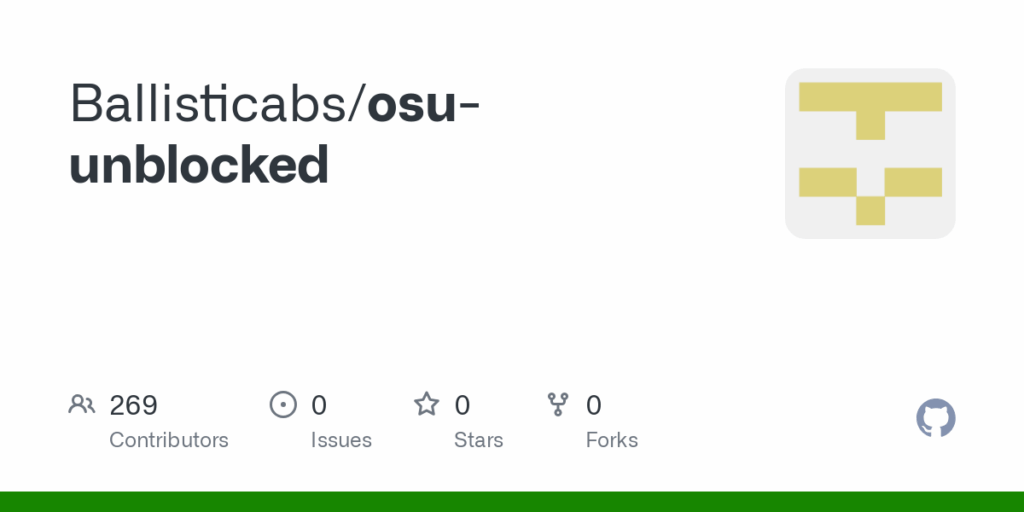Click the word unblocked in the title

[199, 164]
